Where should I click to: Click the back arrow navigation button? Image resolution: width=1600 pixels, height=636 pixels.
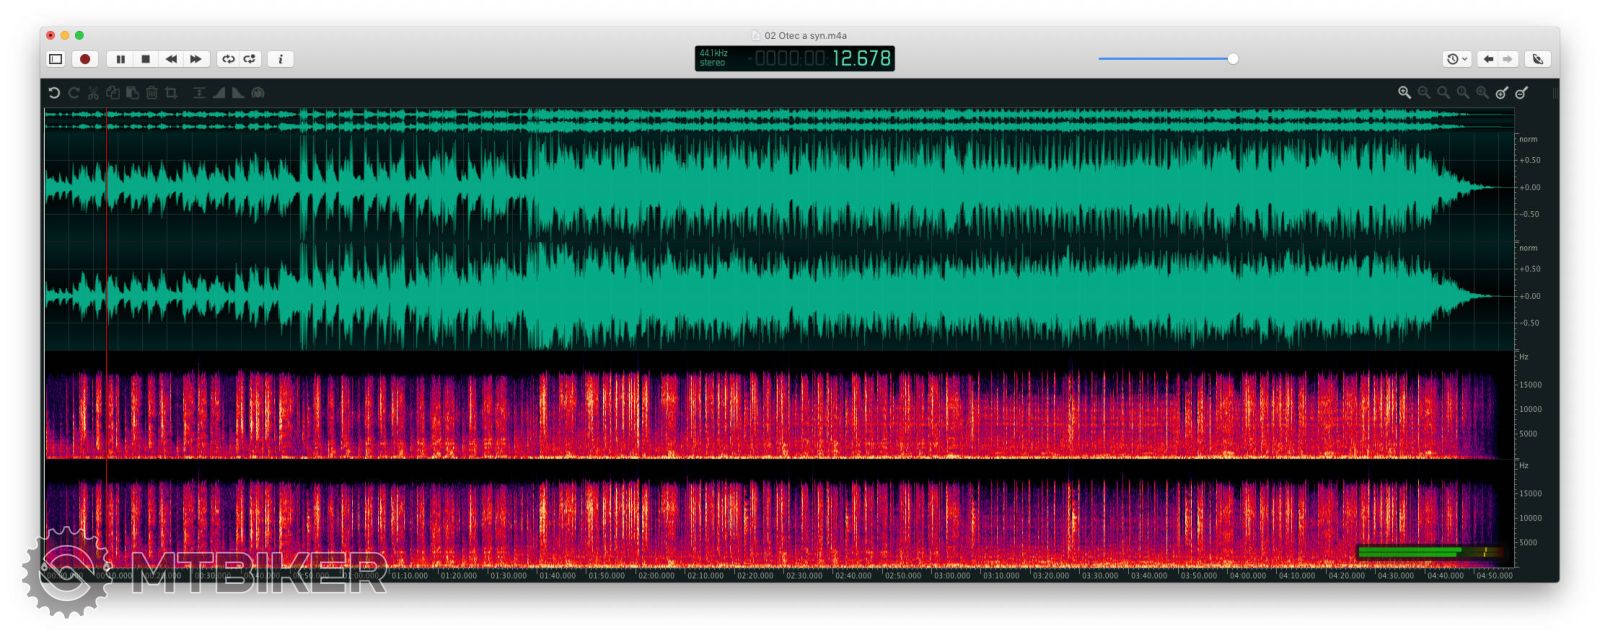1488,59
